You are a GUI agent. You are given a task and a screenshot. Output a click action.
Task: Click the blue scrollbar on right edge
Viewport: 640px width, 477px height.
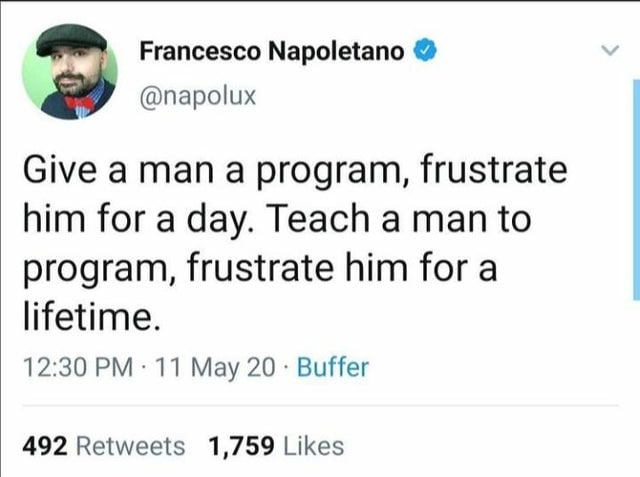pos(635,190)
